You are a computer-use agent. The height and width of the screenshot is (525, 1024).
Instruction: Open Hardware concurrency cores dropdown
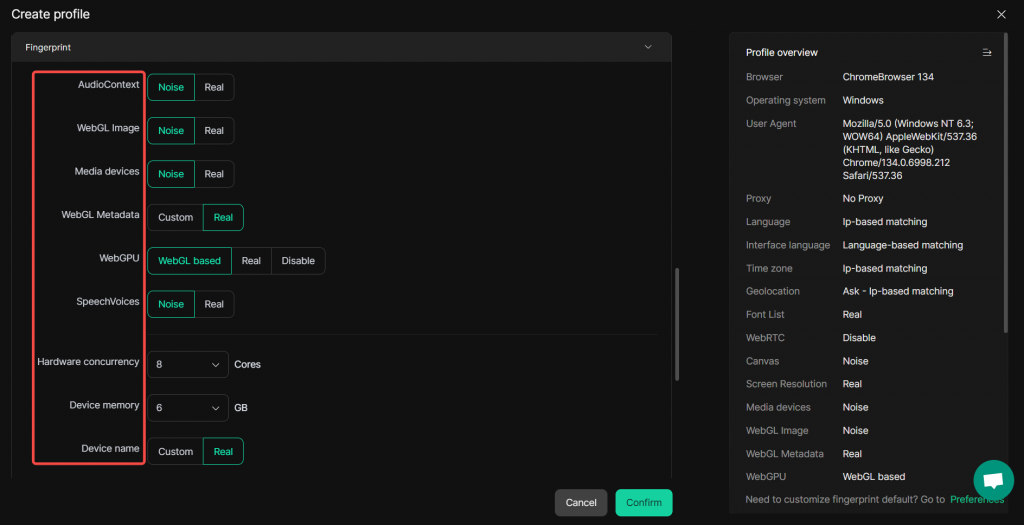click(188, 365)
